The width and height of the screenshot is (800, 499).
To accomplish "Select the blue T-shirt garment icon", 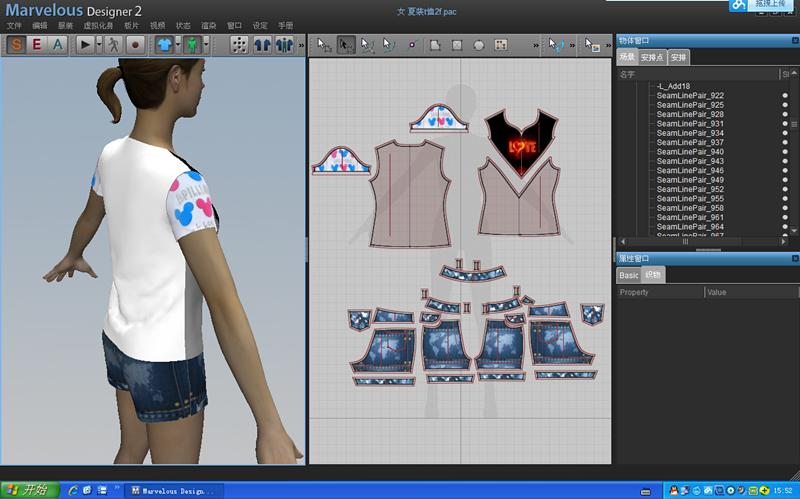I will [x=163, y=45].
